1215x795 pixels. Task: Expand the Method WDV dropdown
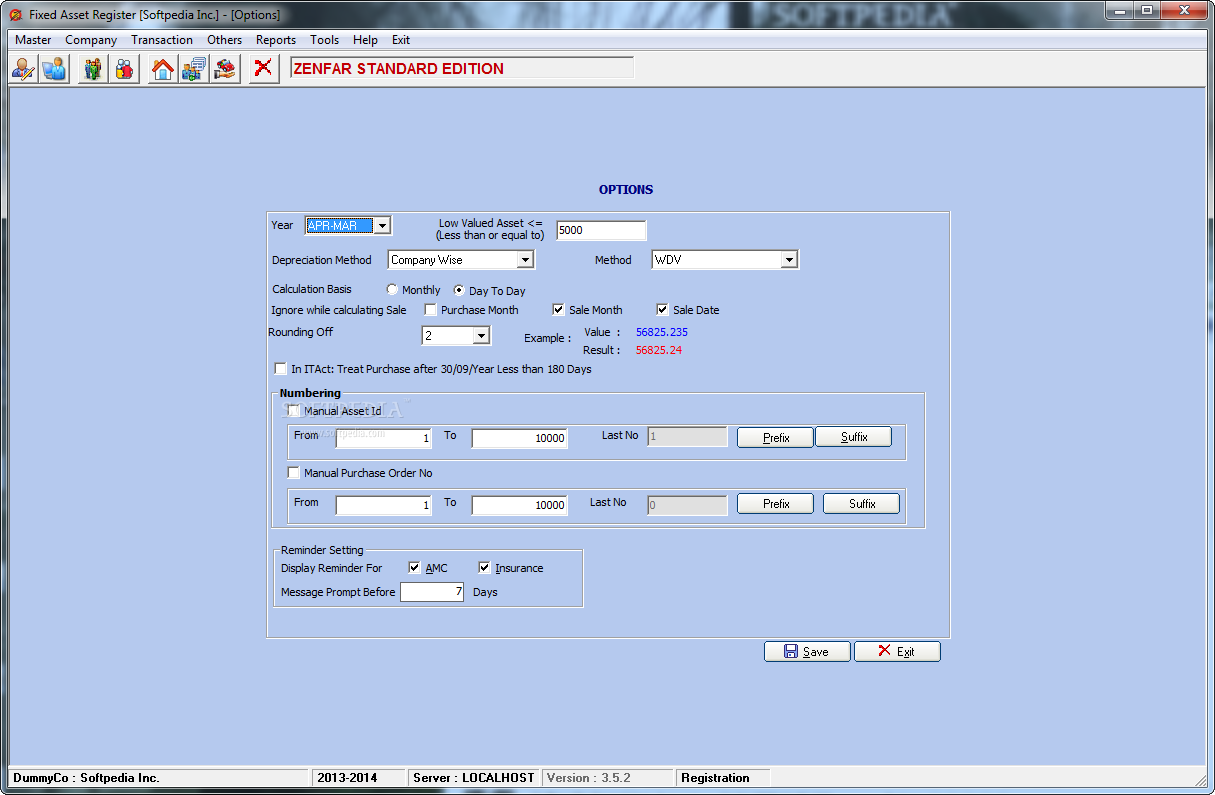[x=789, y=260]
